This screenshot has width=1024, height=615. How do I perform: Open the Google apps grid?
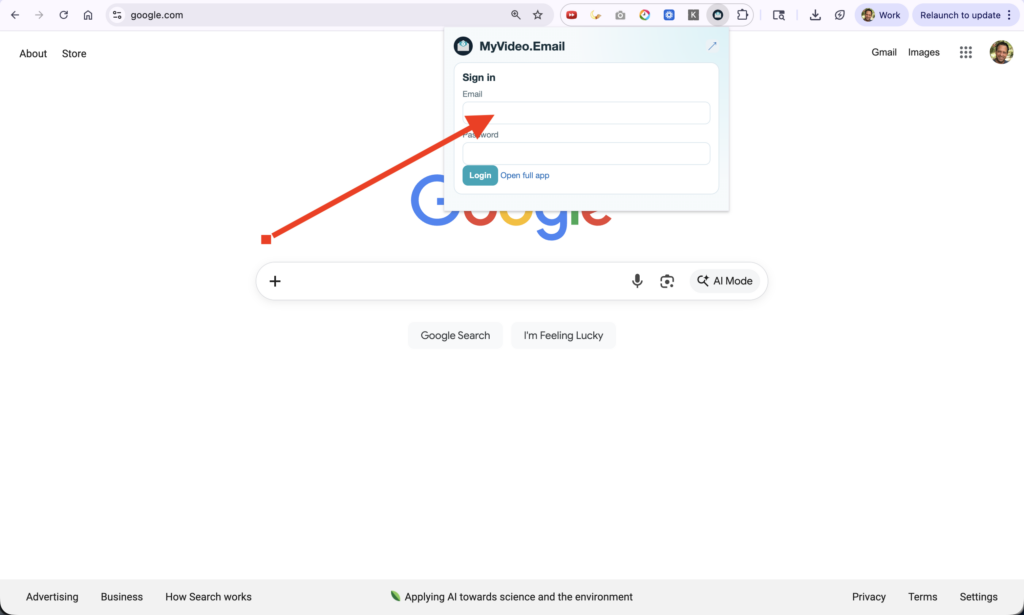(x=966, y=52)
